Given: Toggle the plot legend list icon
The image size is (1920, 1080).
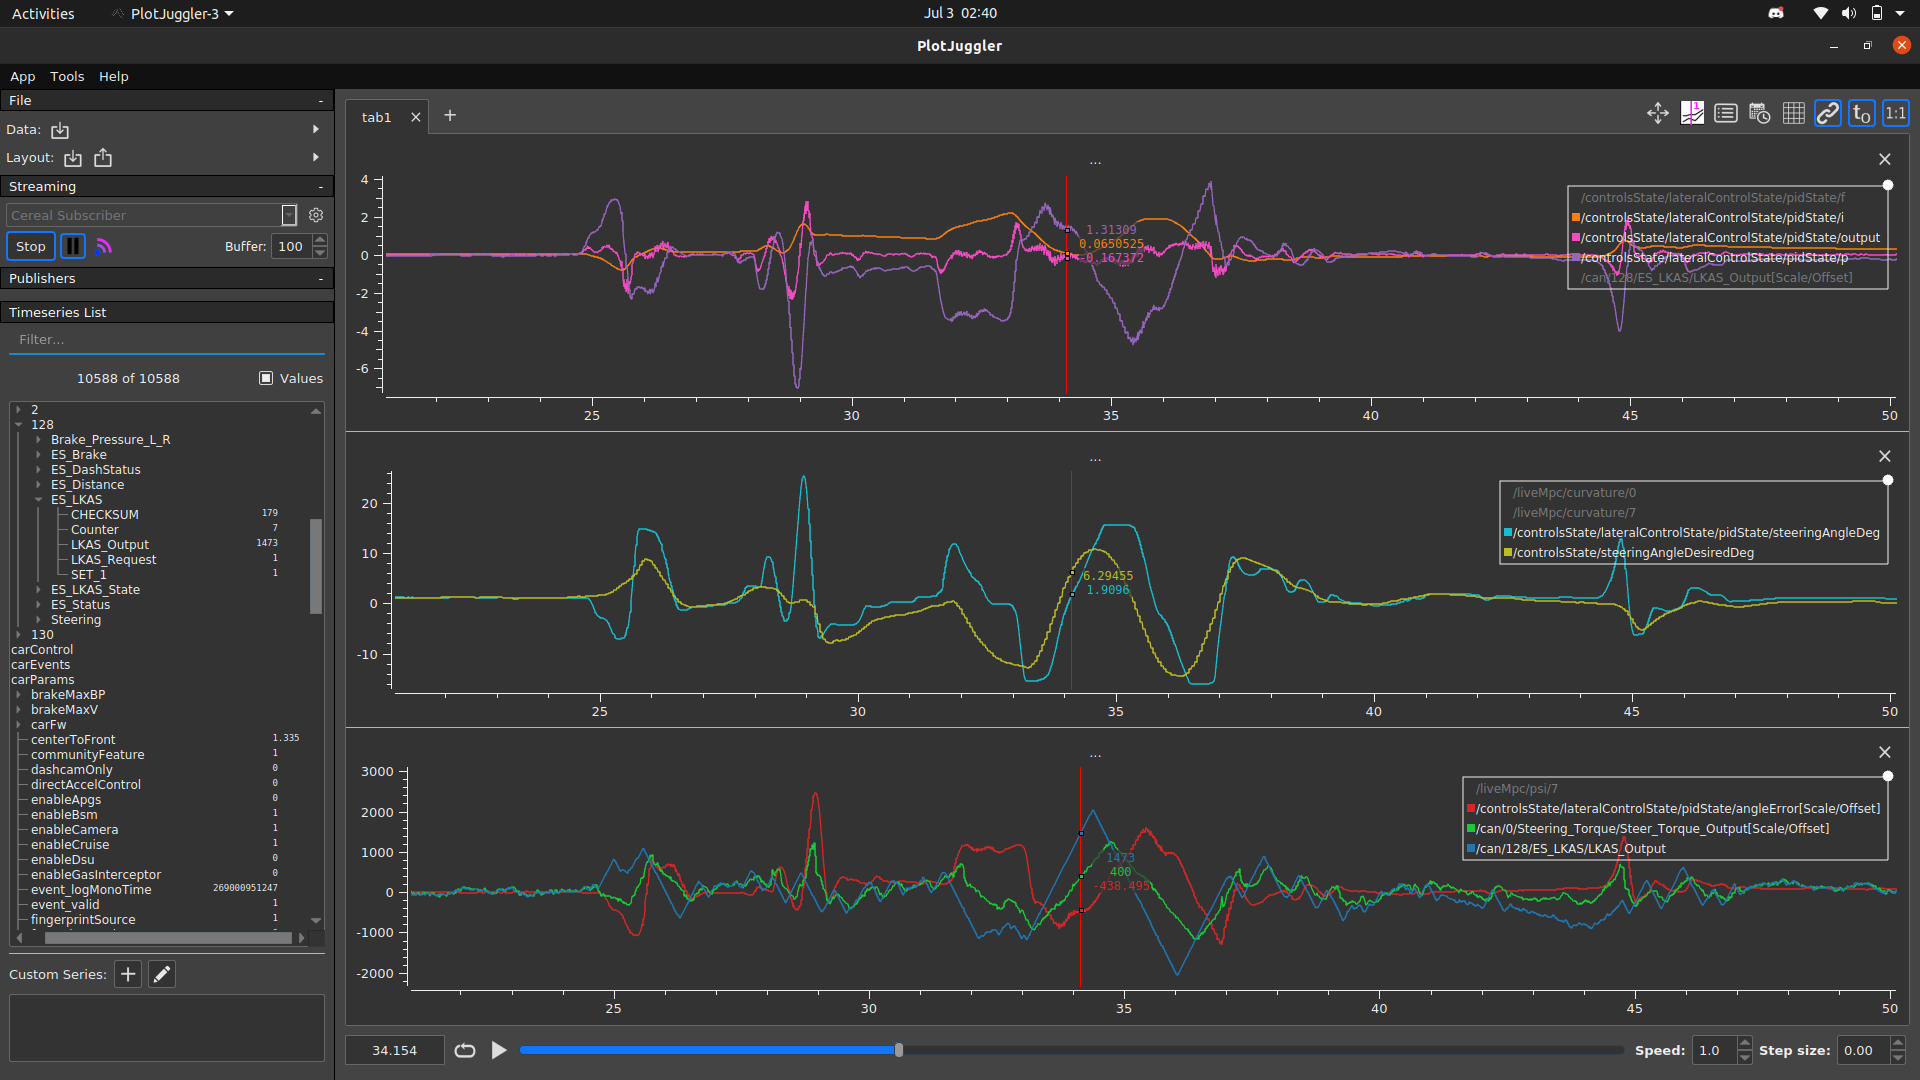Looking at the screenshot, I should tap(1726, 113).
